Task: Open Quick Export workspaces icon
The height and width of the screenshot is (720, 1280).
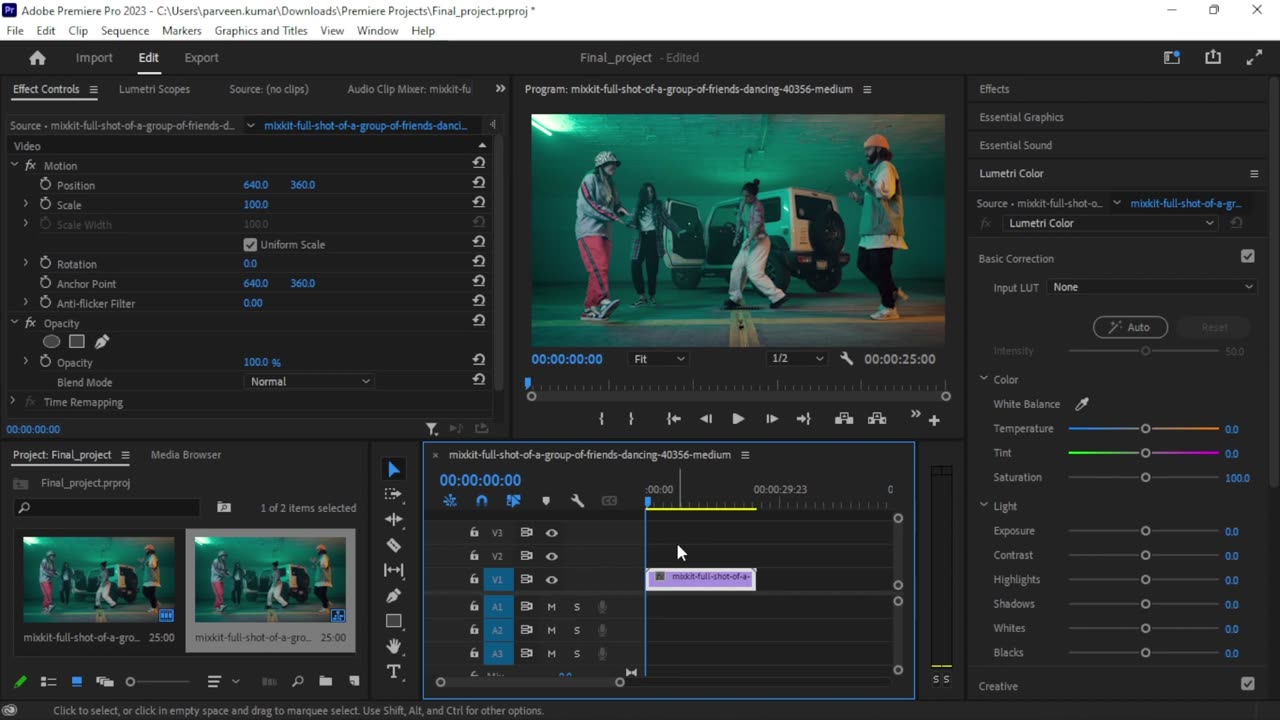Action: pos(1172,58)
